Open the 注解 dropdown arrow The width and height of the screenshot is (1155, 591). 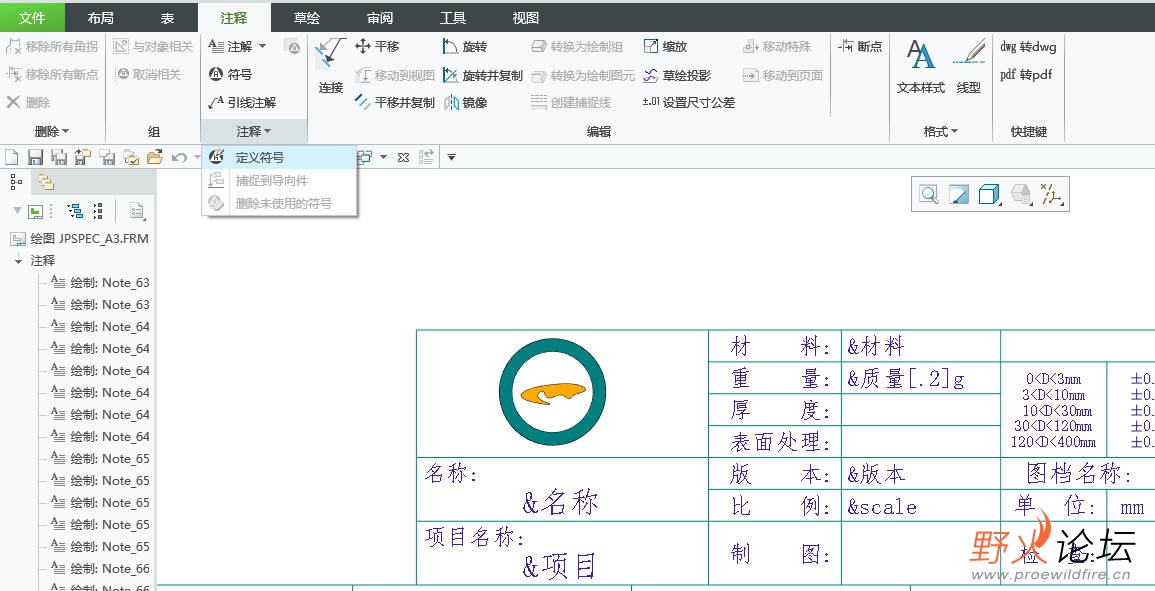[x=262, y=47]
